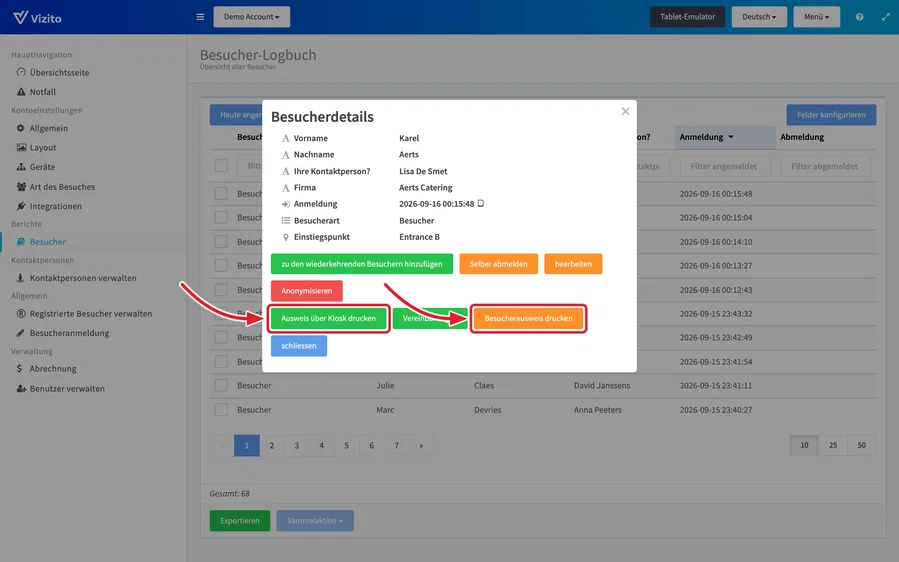Image resolution: width=899 pixels, height=562 pixels.
Task: Tick checkbox for the 00:13:27 row
Action: click(221, 266)
